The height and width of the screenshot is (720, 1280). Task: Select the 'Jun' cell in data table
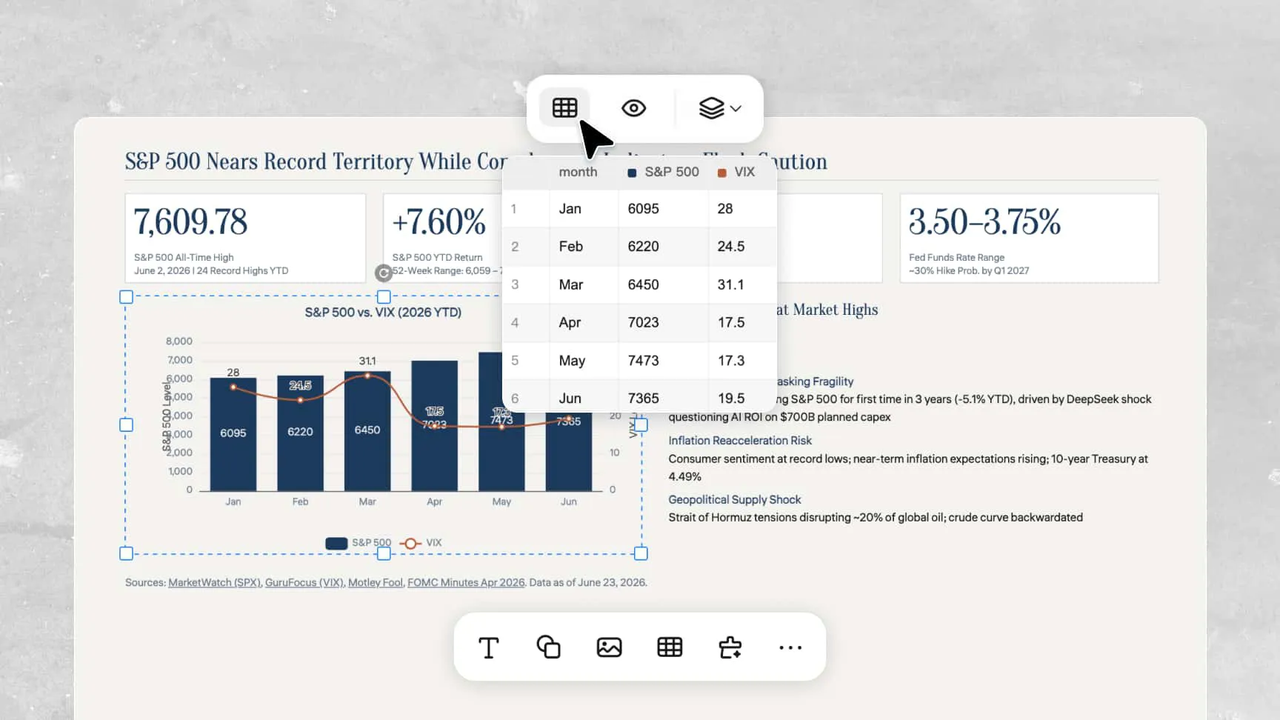tap(584, 398)
